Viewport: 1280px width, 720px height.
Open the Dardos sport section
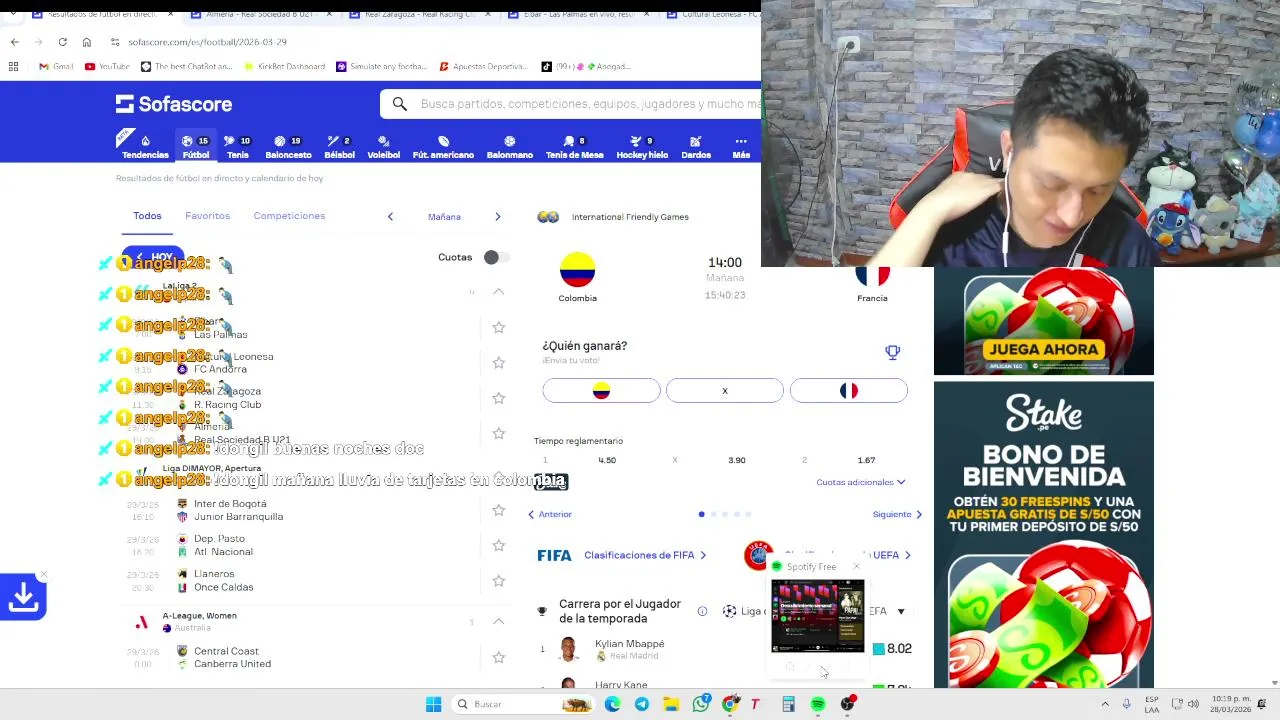pos(696,147)
